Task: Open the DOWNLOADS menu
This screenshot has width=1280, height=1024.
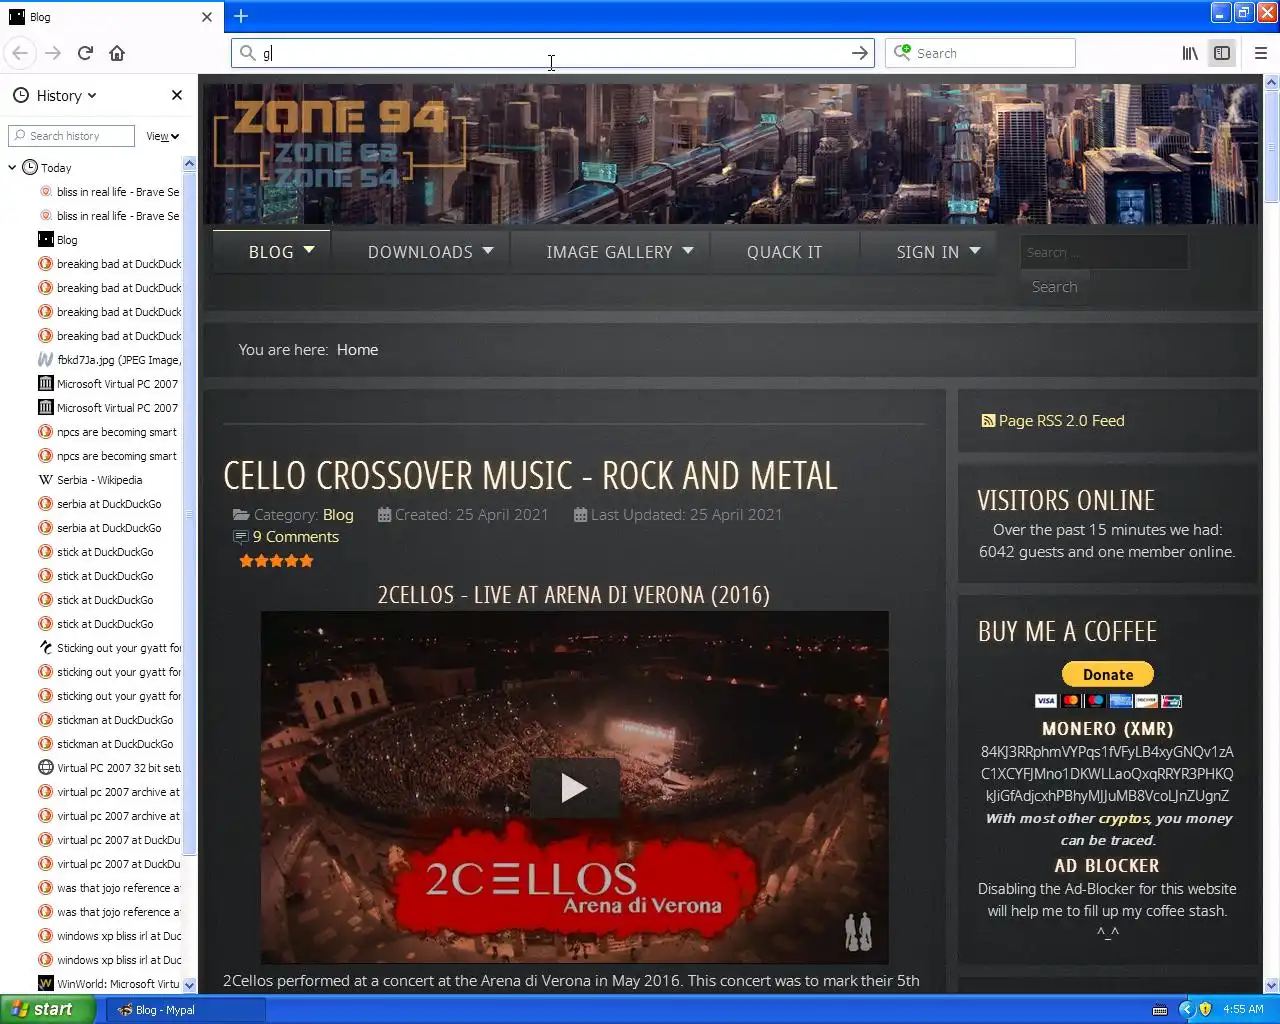Action: point(430,252)
